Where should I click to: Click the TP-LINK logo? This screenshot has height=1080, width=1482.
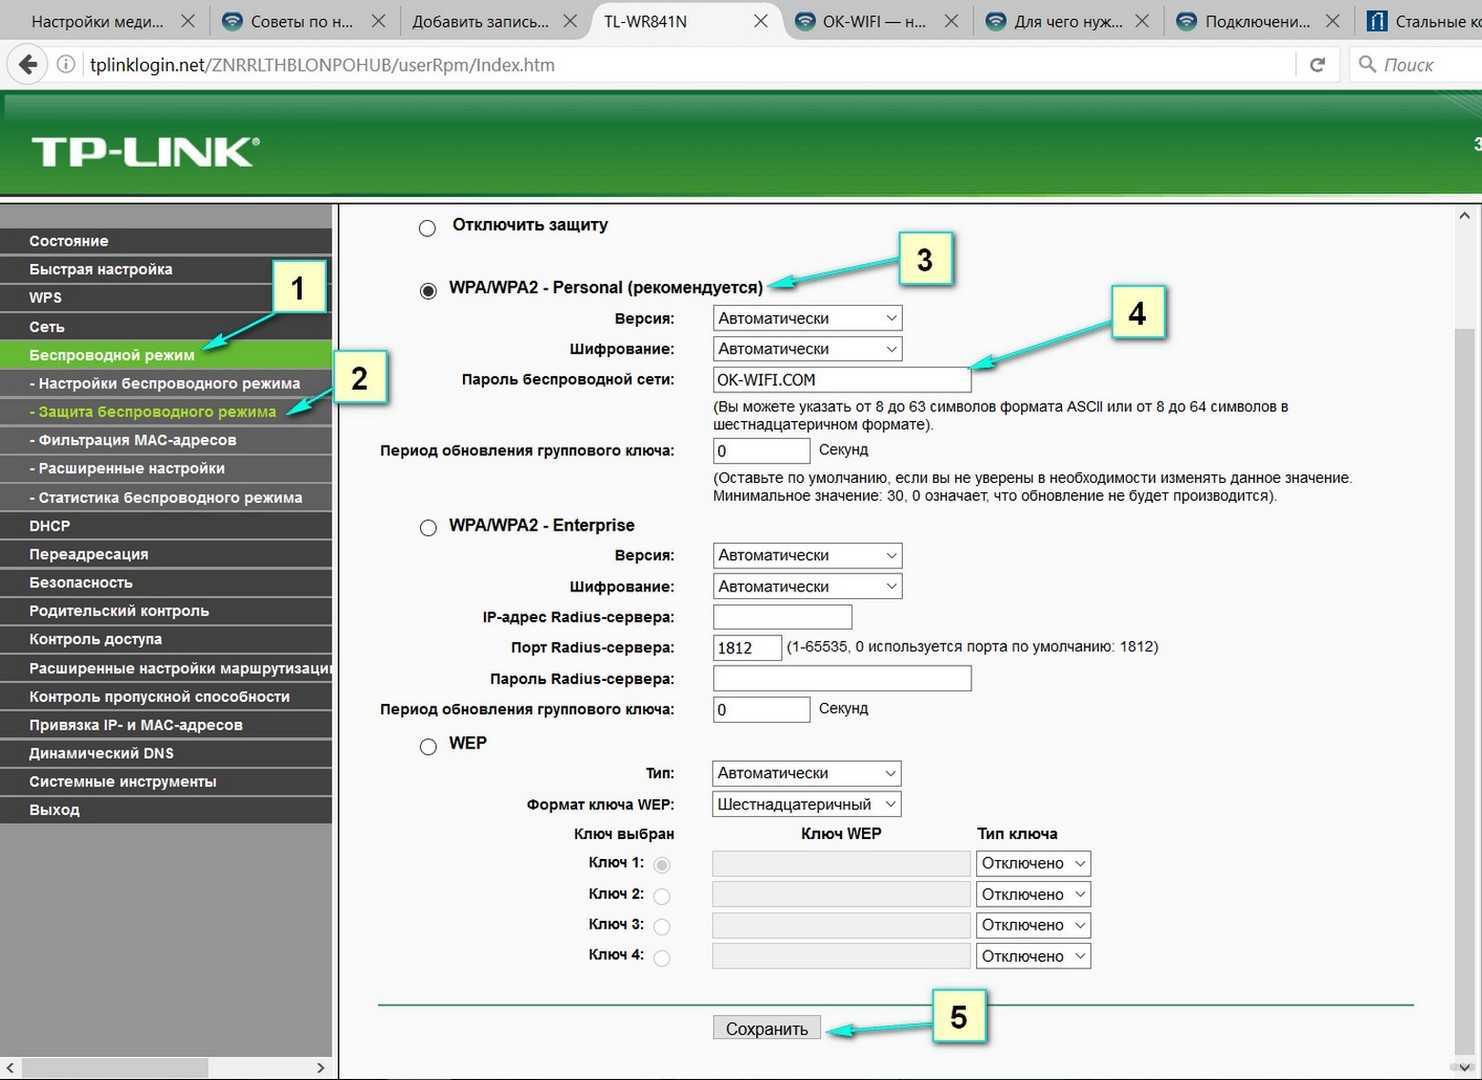tap(146, 152)
